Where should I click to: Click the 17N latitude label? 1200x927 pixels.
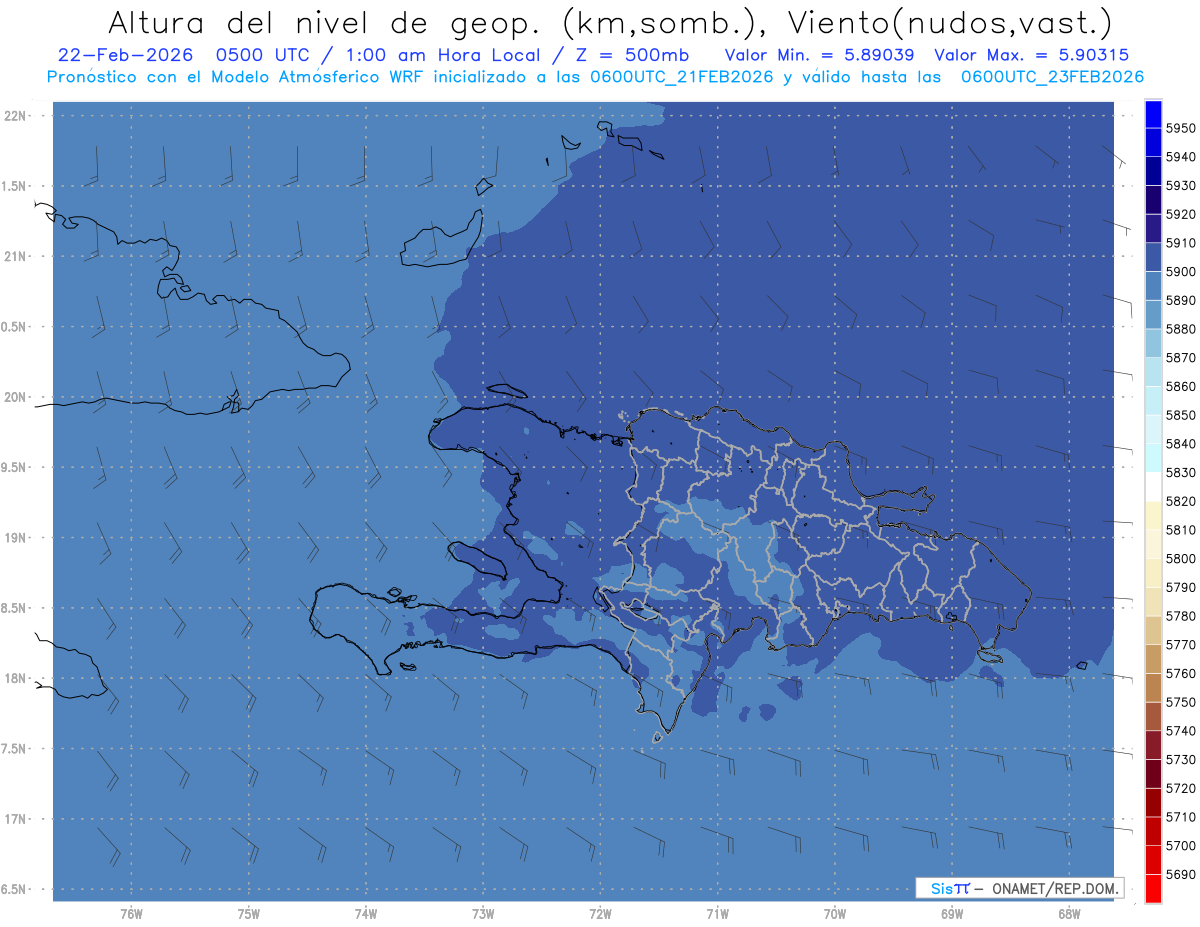click(14, 818)
